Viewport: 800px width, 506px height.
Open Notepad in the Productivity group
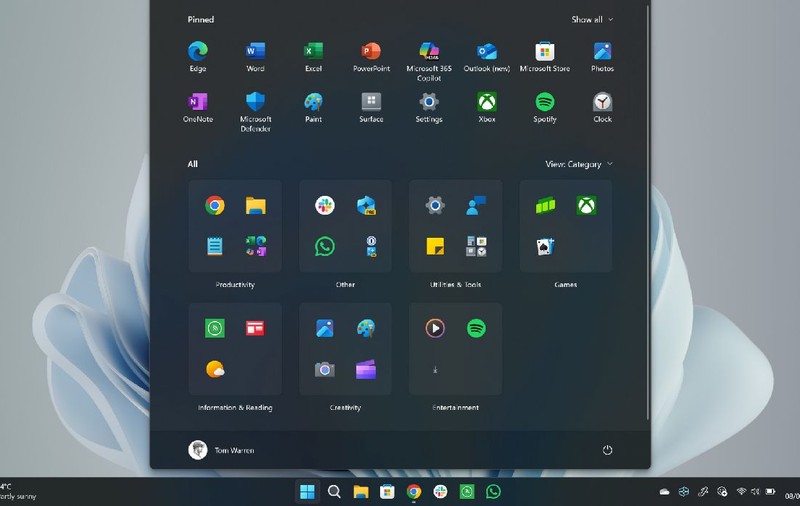[x=215, y=246]
